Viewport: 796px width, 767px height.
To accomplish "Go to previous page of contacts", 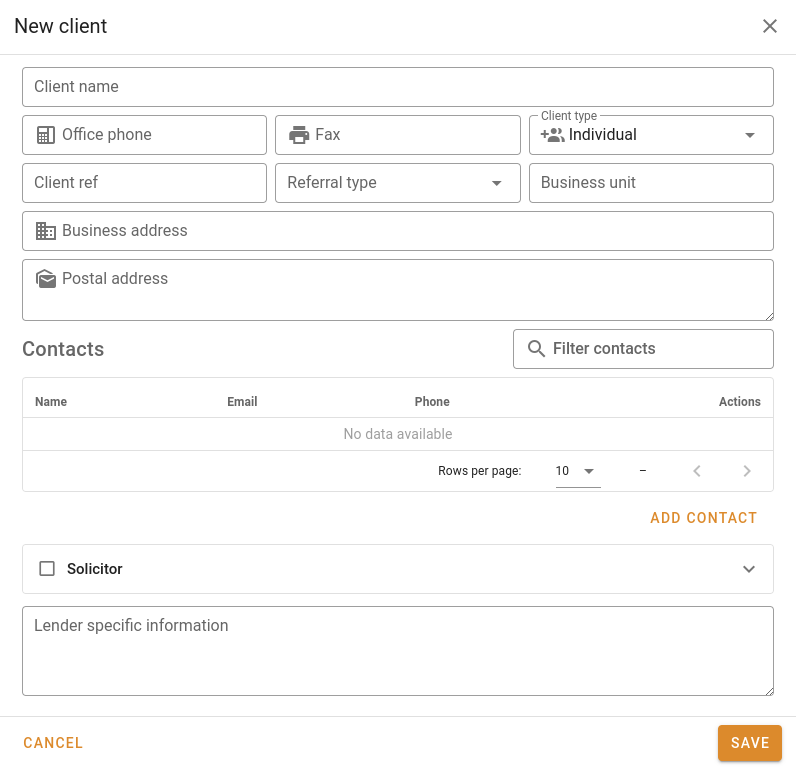I will point(697,471).
